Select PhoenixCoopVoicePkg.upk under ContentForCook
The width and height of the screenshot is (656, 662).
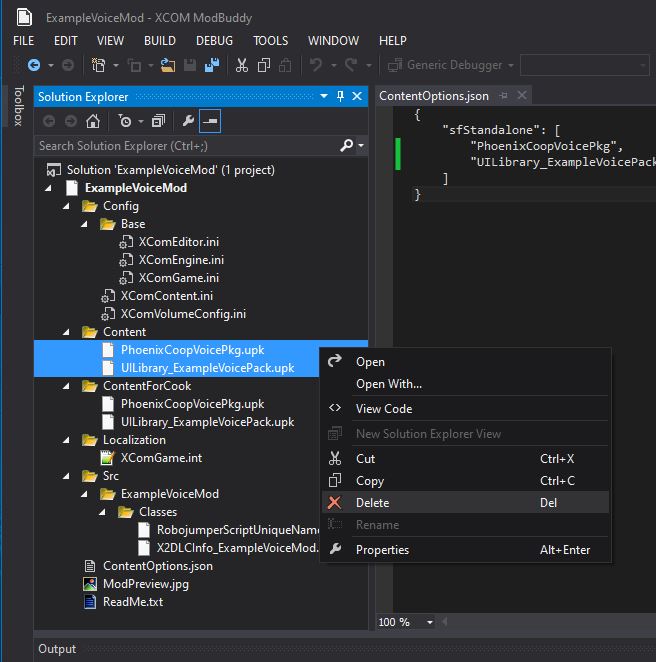click(192, 404)
